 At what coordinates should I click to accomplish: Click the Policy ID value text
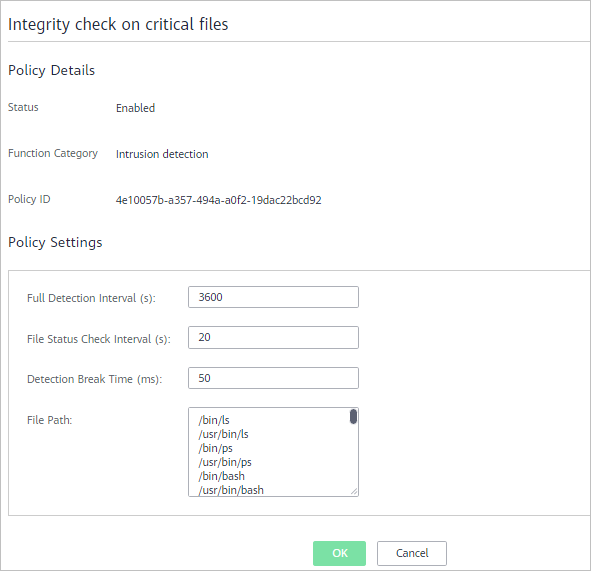click(x=219, y=200)
